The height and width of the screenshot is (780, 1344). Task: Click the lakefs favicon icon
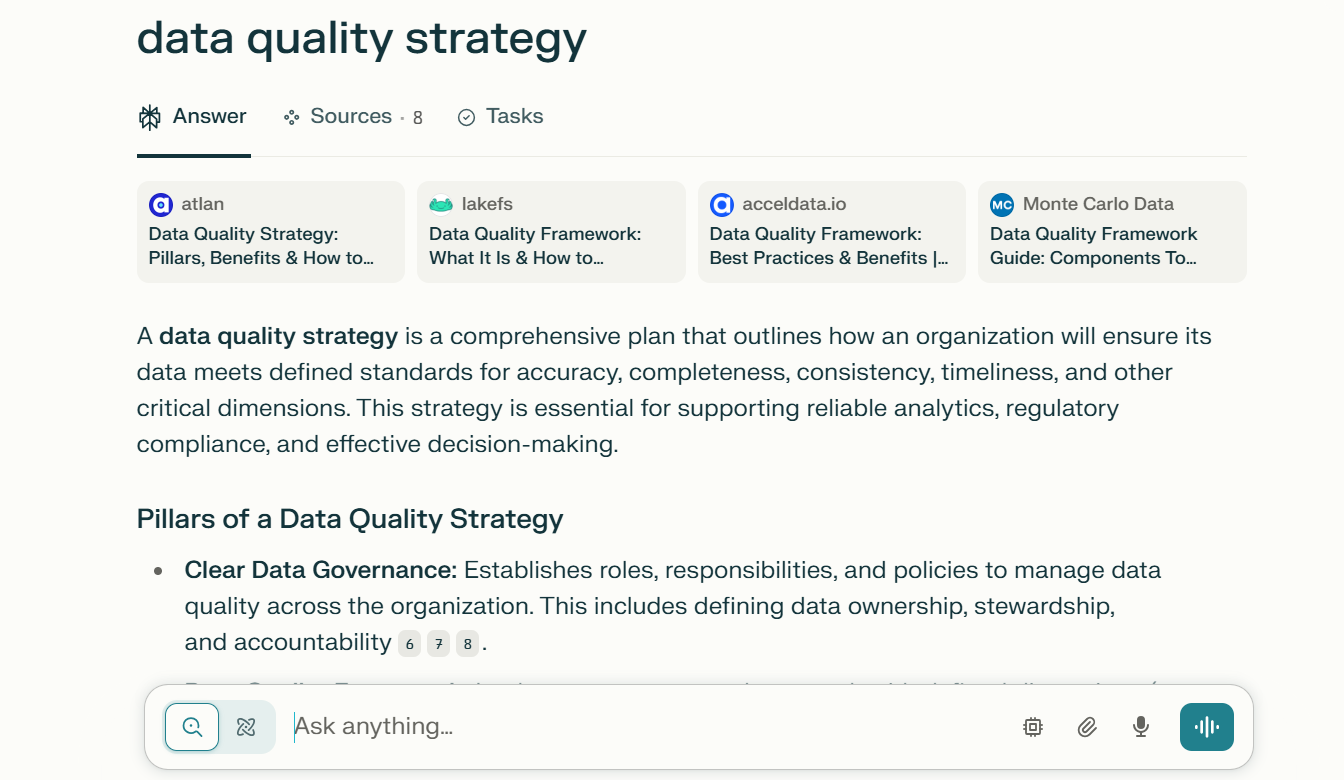(441, 205)
